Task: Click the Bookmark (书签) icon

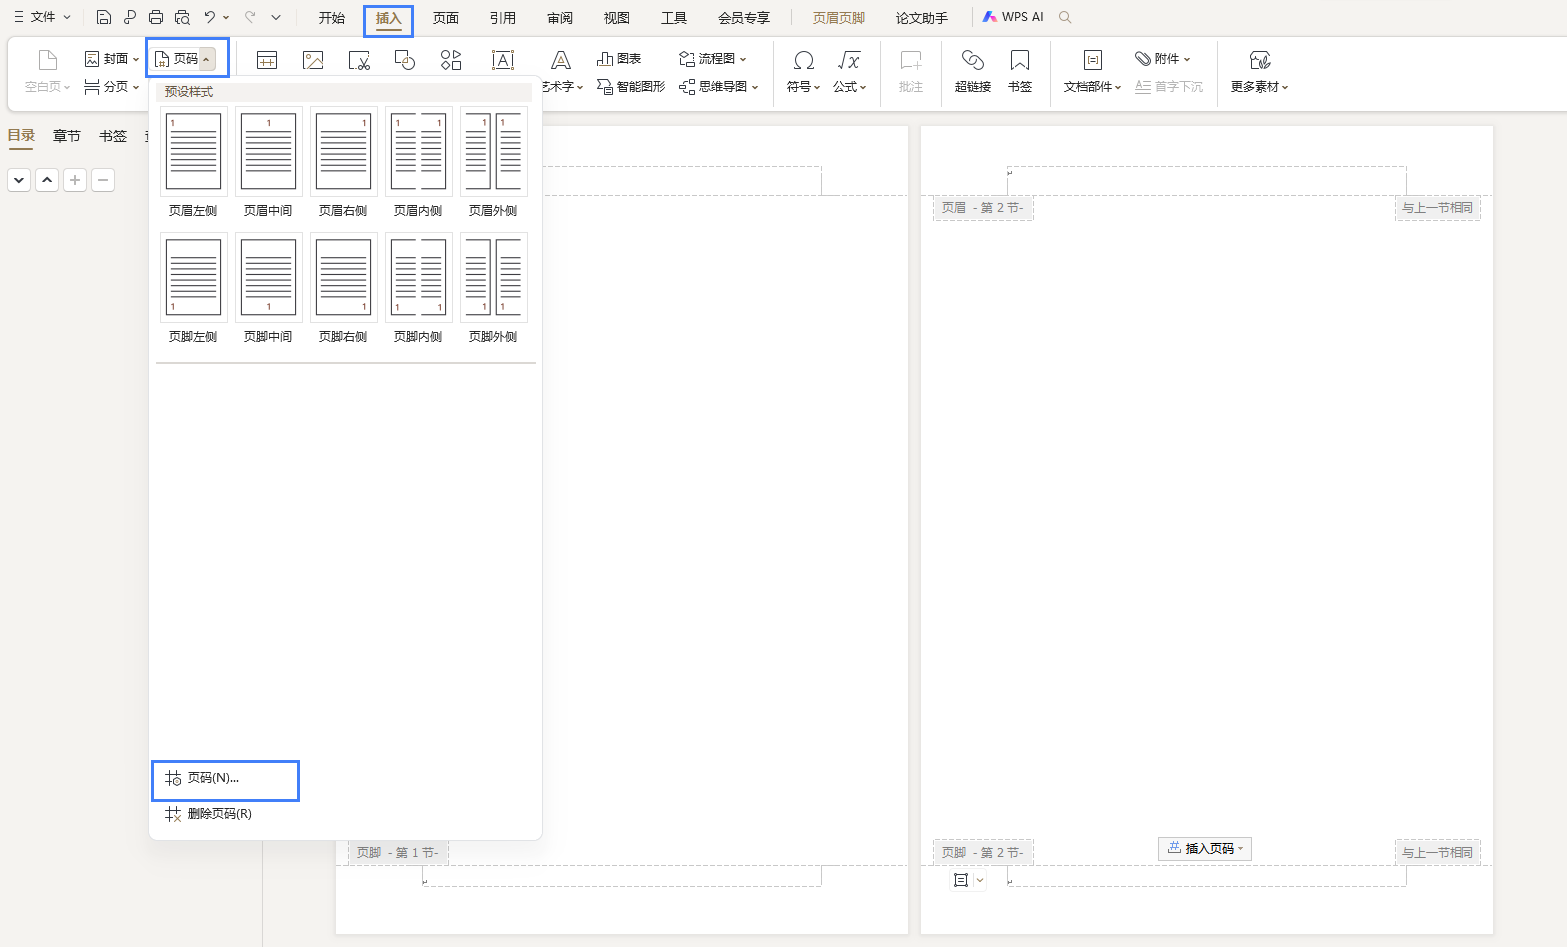Action: coord(1020,60)
